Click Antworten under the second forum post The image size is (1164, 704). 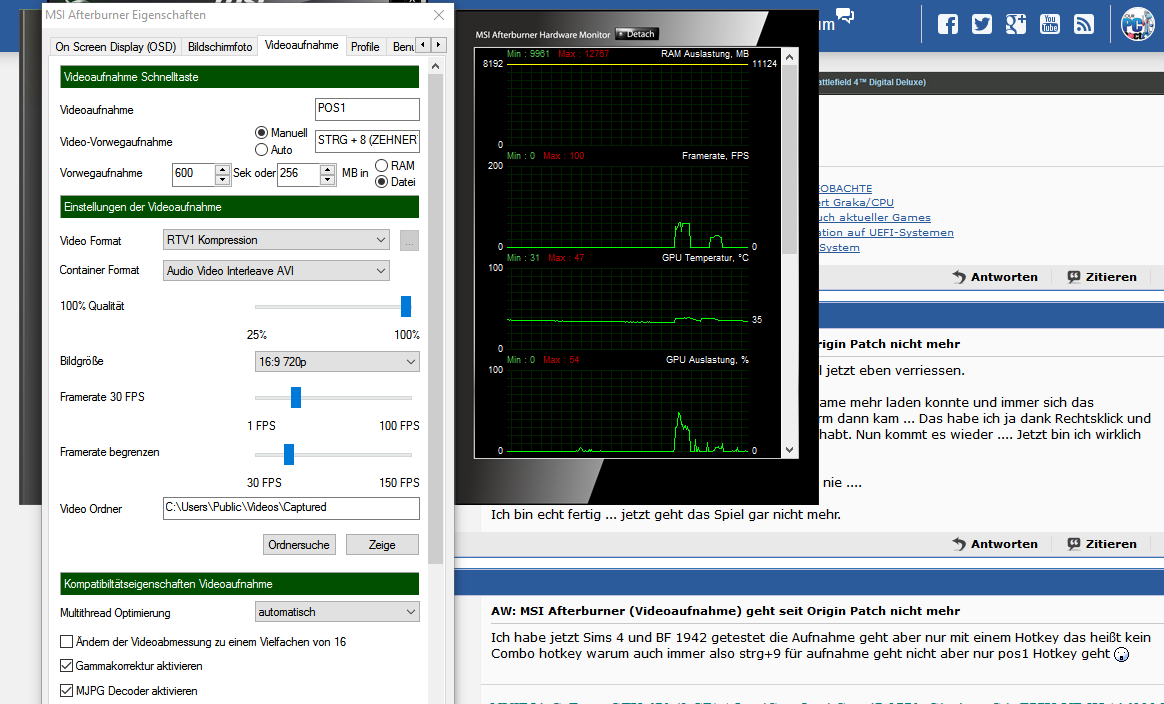pyautogui.click(x=995, y=544)
